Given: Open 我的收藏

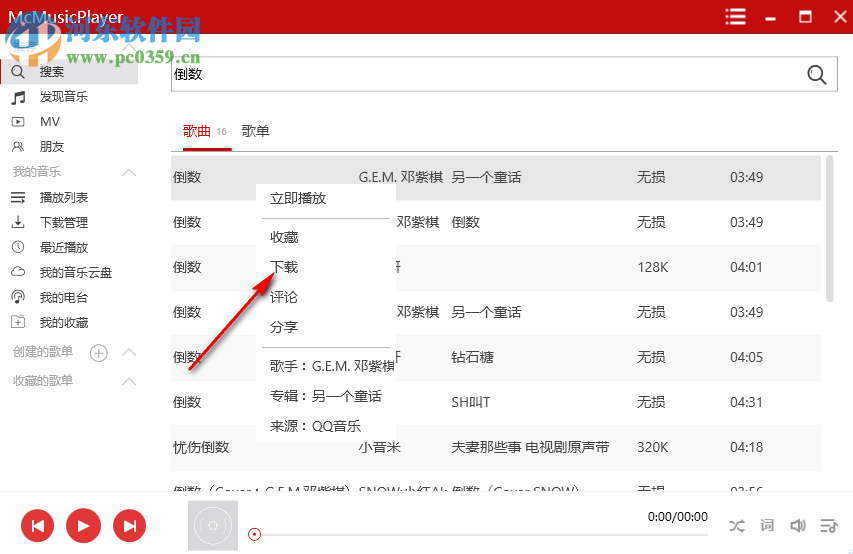Looking at the screenshot, I should 64,323.
